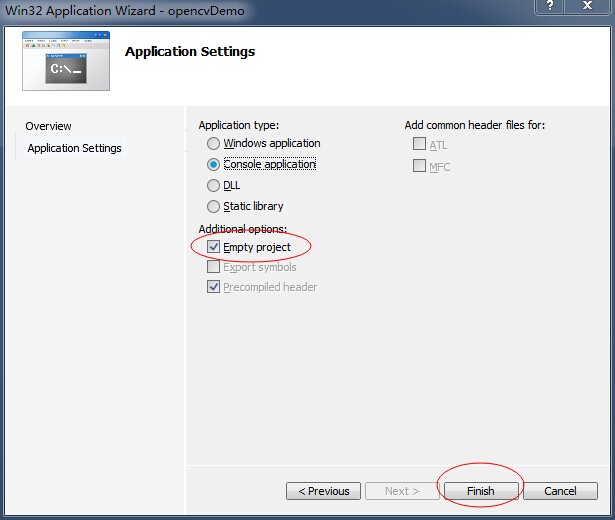Close the wizard with the X button
The width and height of the screenshot is (615, 520).
click(587, 6)
